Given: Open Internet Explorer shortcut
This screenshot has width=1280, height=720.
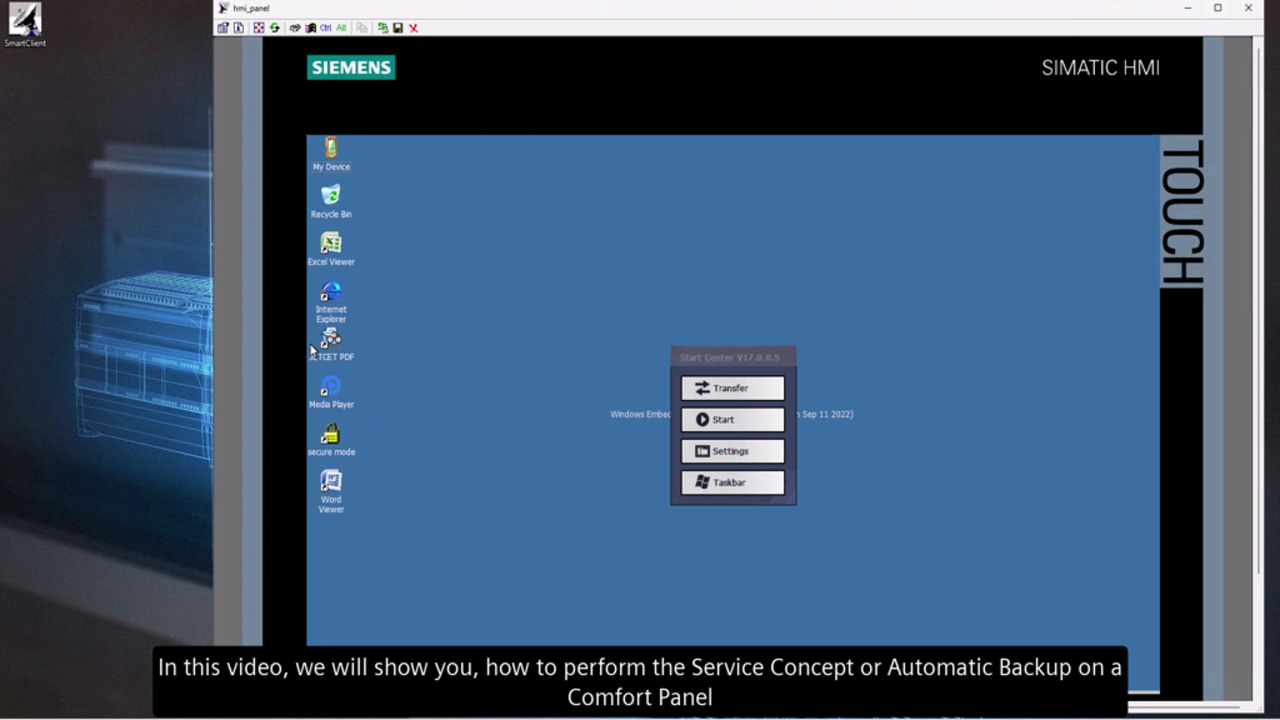Looking at the screenshot, I should [331, 292].
